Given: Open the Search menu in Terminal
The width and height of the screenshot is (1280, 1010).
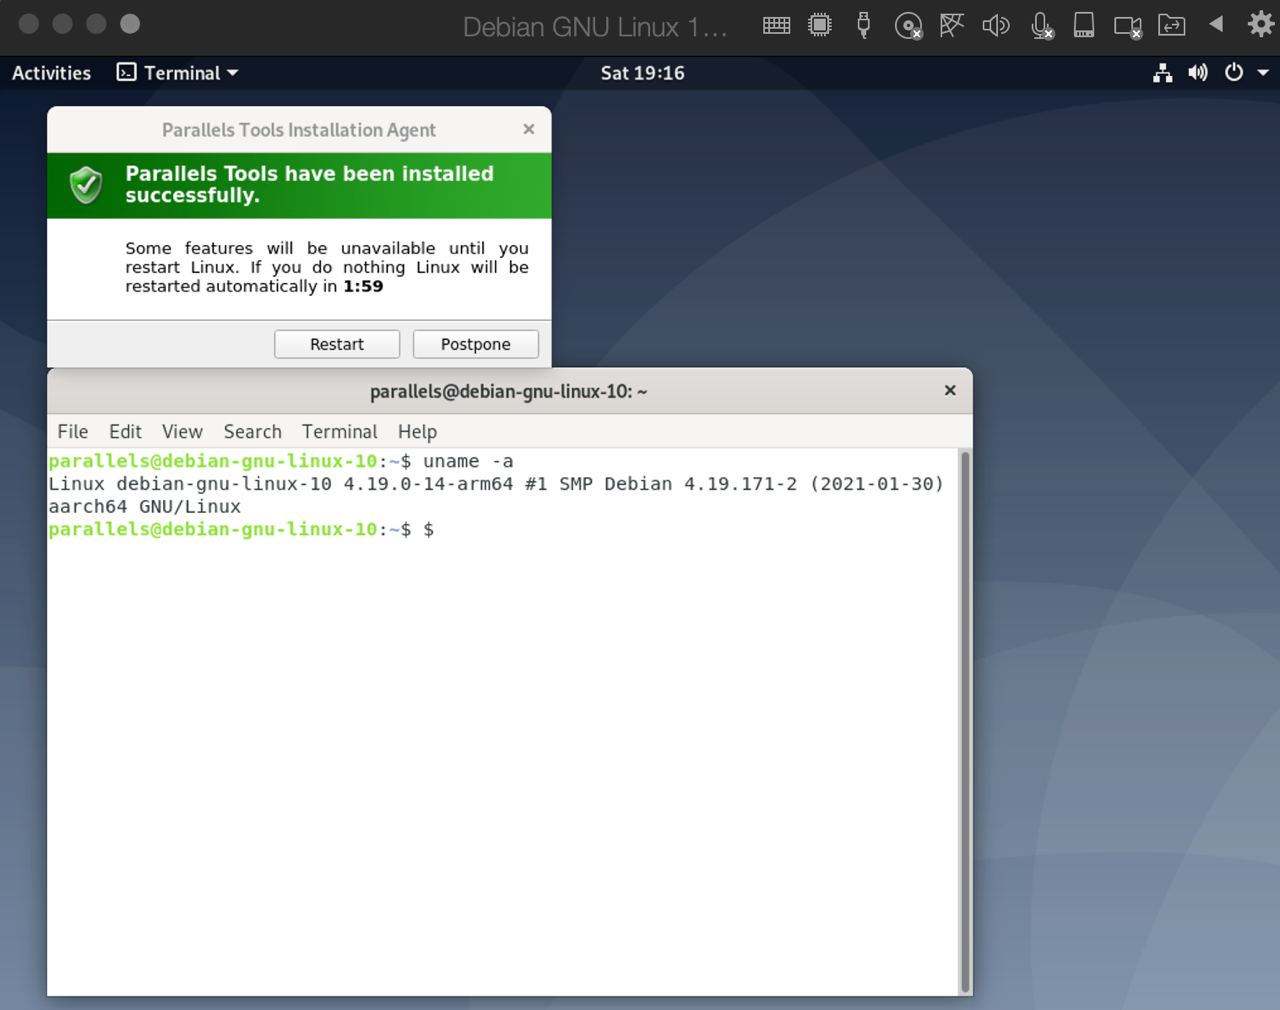Looking at the screenshot, I should click(x=252, y=432).
